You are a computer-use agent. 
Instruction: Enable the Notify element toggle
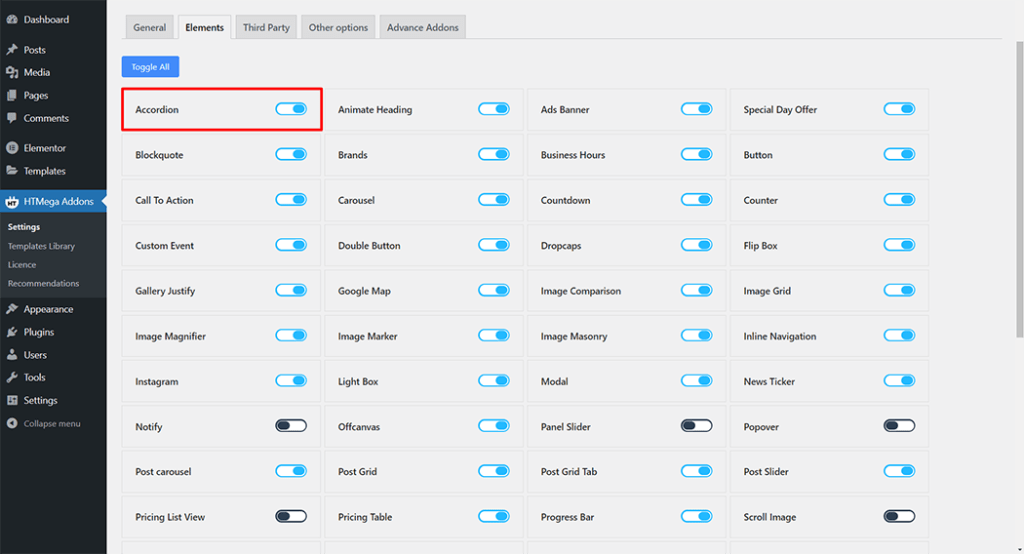coord(291,426)
